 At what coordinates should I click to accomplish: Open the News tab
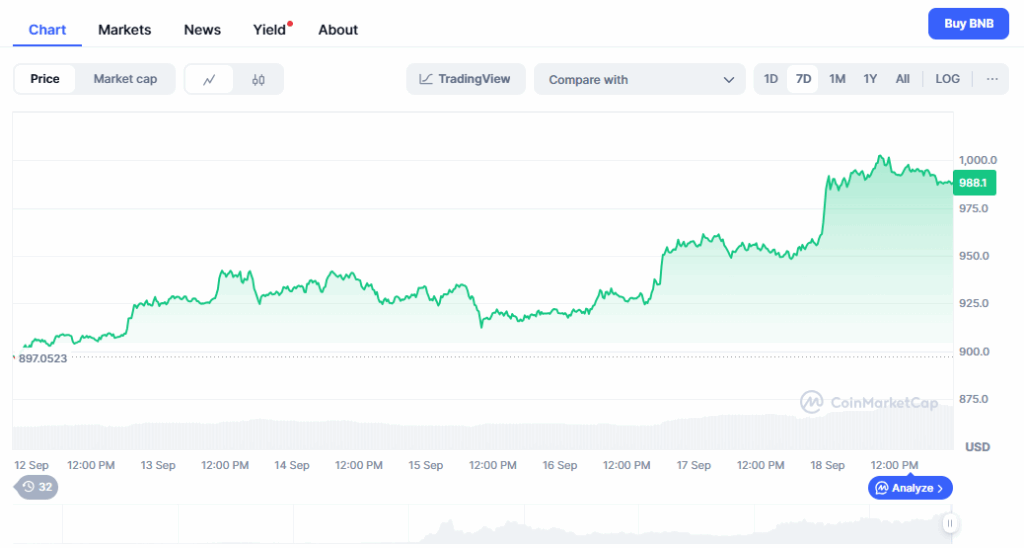202,29
